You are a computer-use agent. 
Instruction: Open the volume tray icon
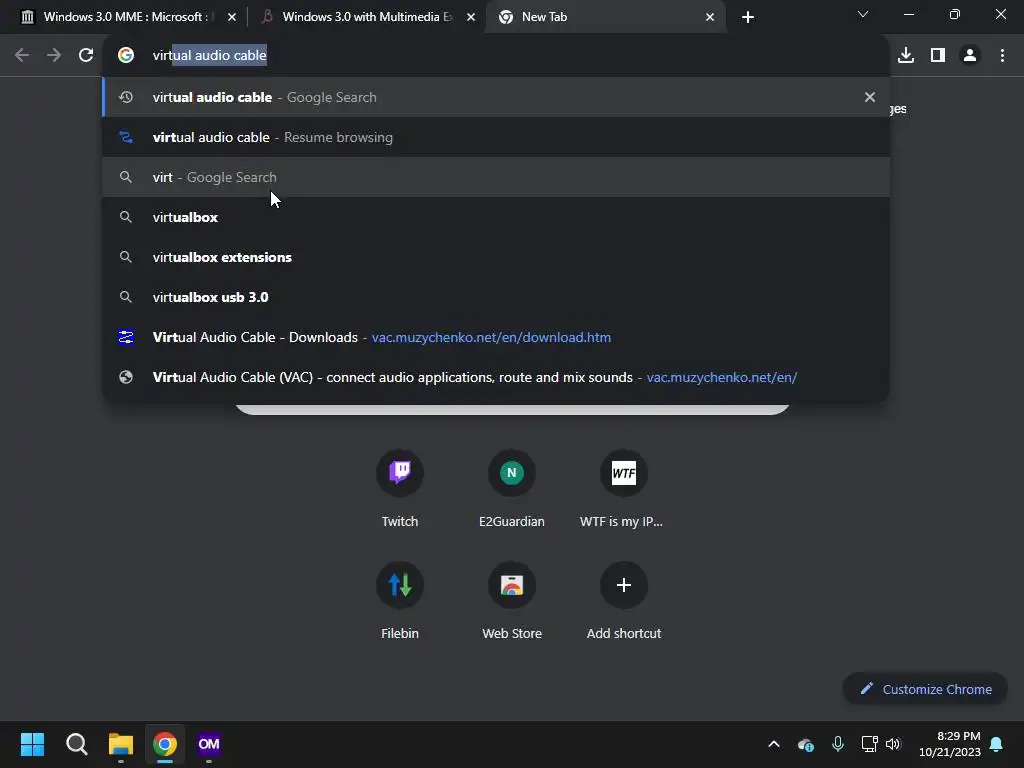893,744
